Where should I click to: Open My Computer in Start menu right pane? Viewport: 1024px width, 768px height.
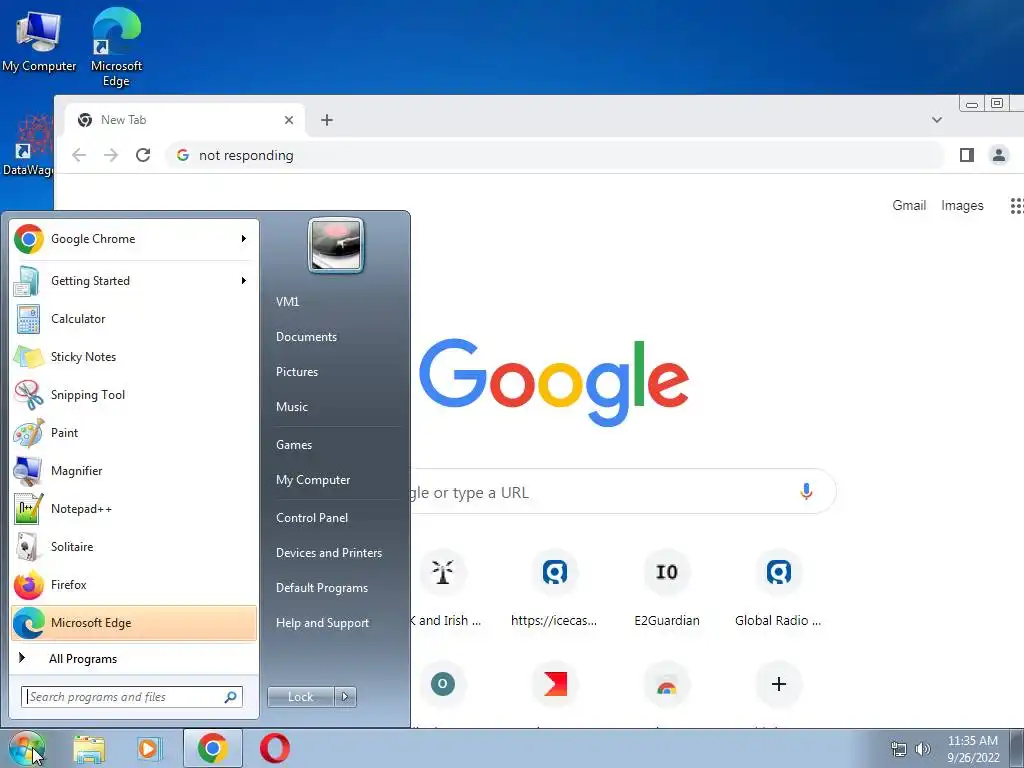313,480
